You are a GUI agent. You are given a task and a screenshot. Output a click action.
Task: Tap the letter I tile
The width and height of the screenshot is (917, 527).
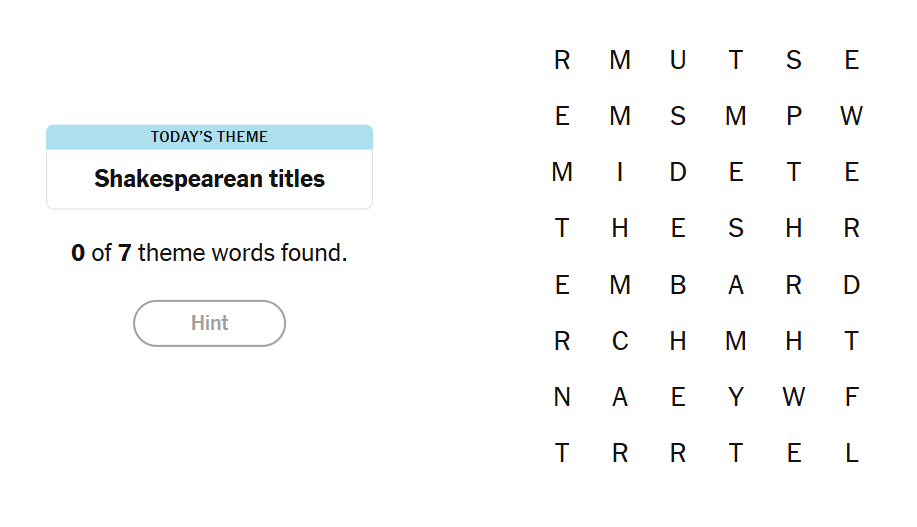pyautogui.click(x=620, y=172)
